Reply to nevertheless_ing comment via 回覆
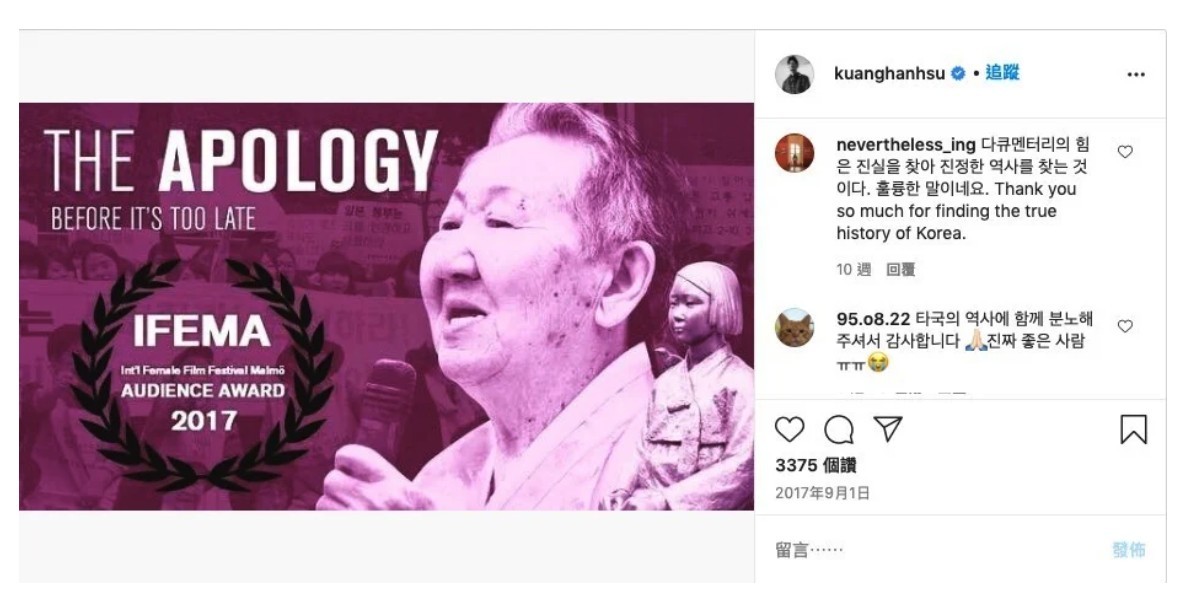Image resolution: width=1193 pixels, height=601 pixels. (x=901, y=269)
